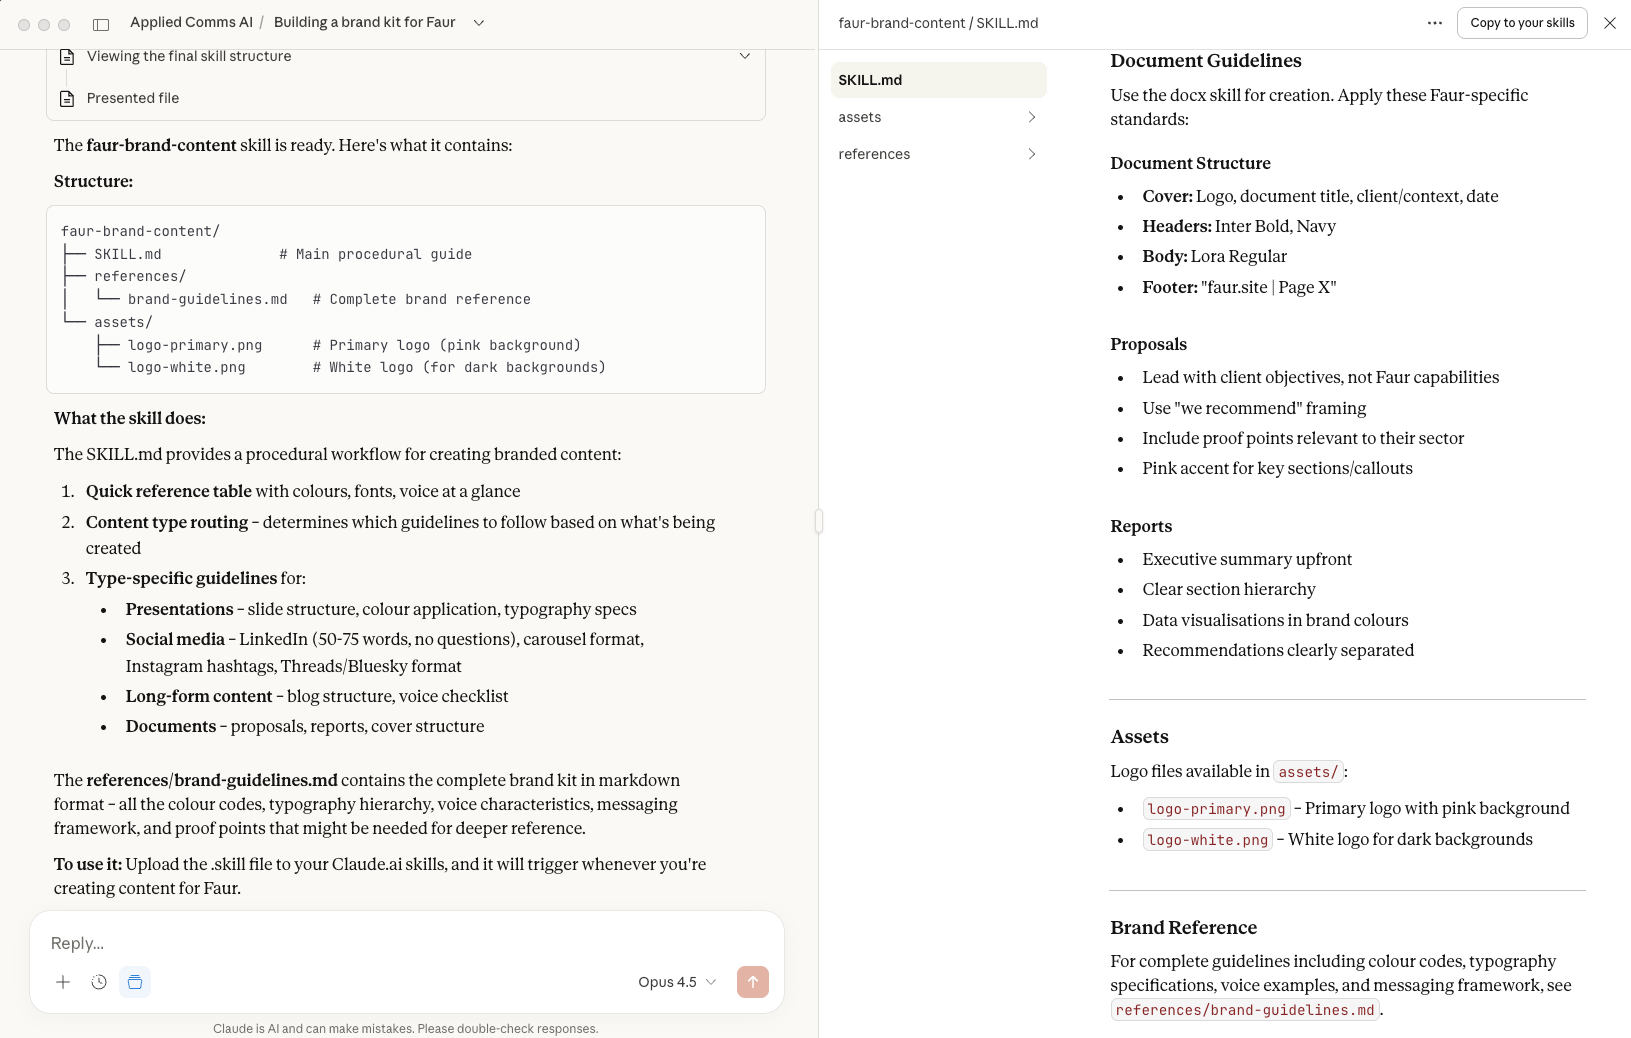
Task: Toggle the highlighted tools icon in reply box
Action: click(x=135, y=982)
